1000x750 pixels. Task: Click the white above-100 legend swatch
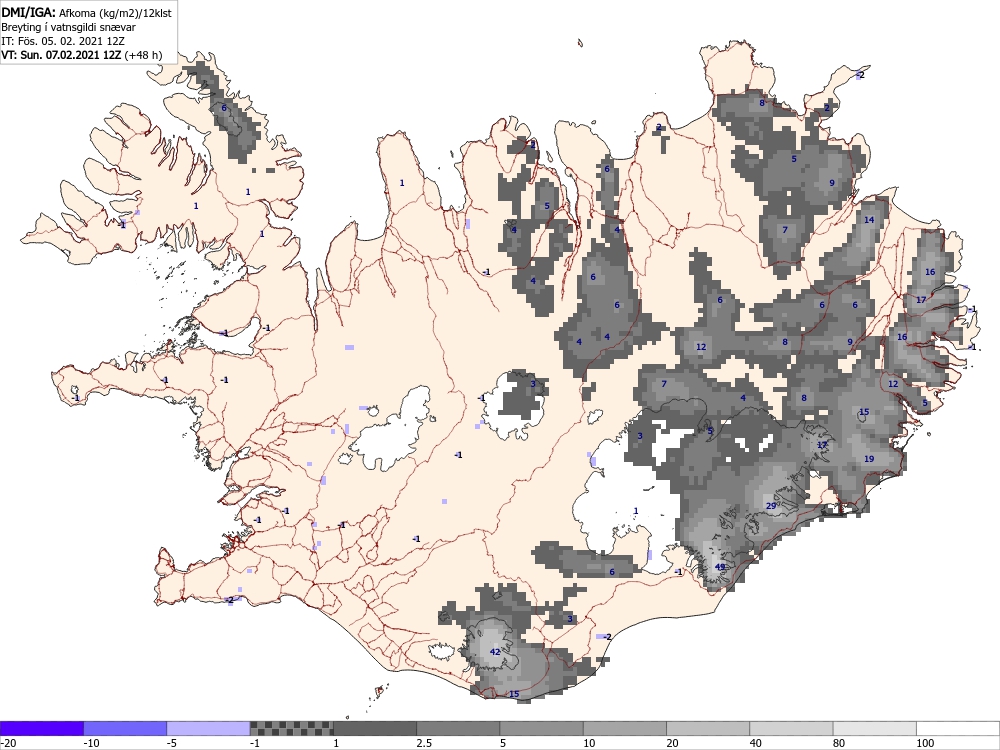pos(958,728)
